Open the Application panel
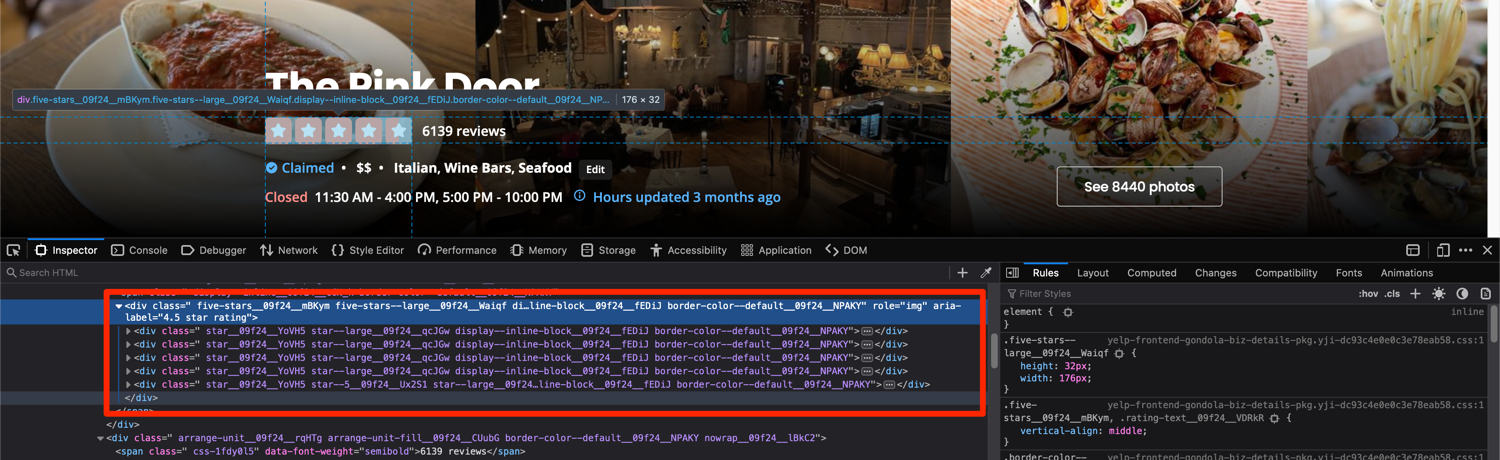 pos(775,250)
